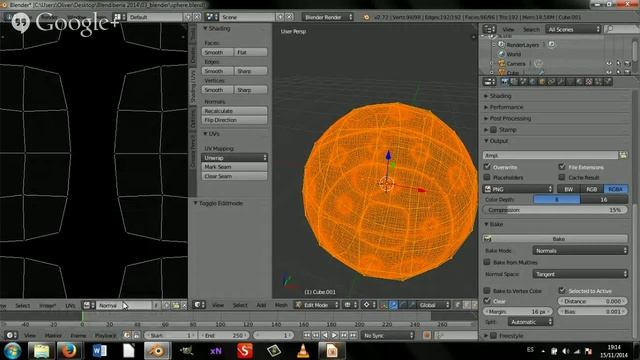Open Word from taskbar
640x360 pixels.
[99, 351]
